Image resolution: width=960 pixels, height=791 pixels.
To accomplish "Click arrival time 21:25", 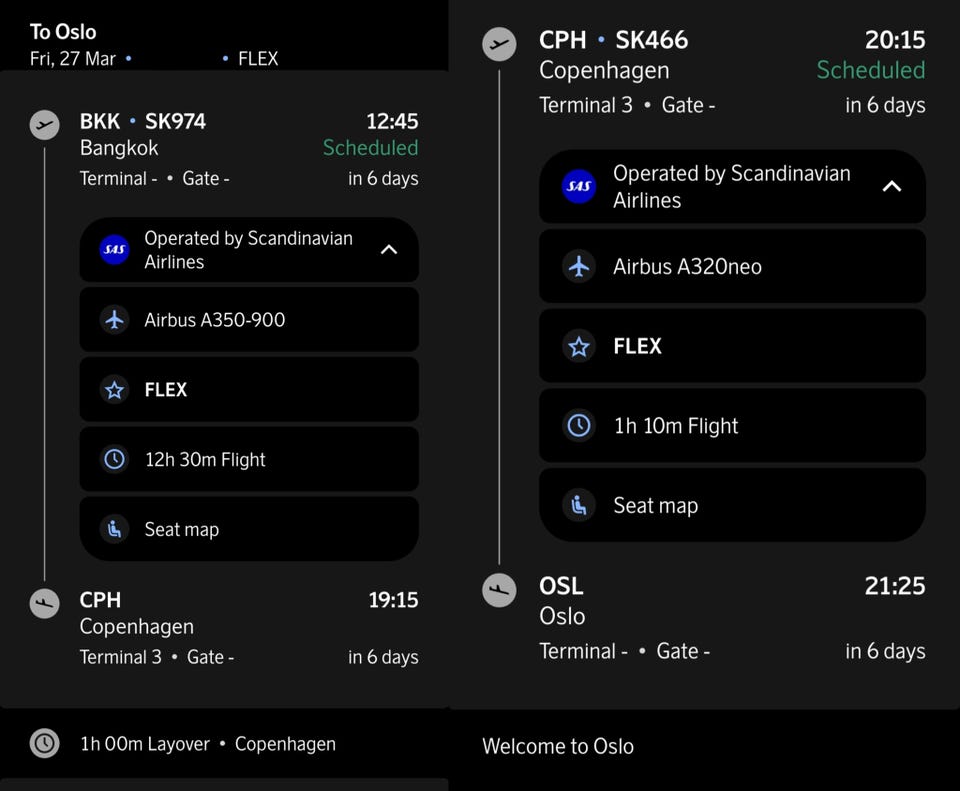I will coord(894,586).
